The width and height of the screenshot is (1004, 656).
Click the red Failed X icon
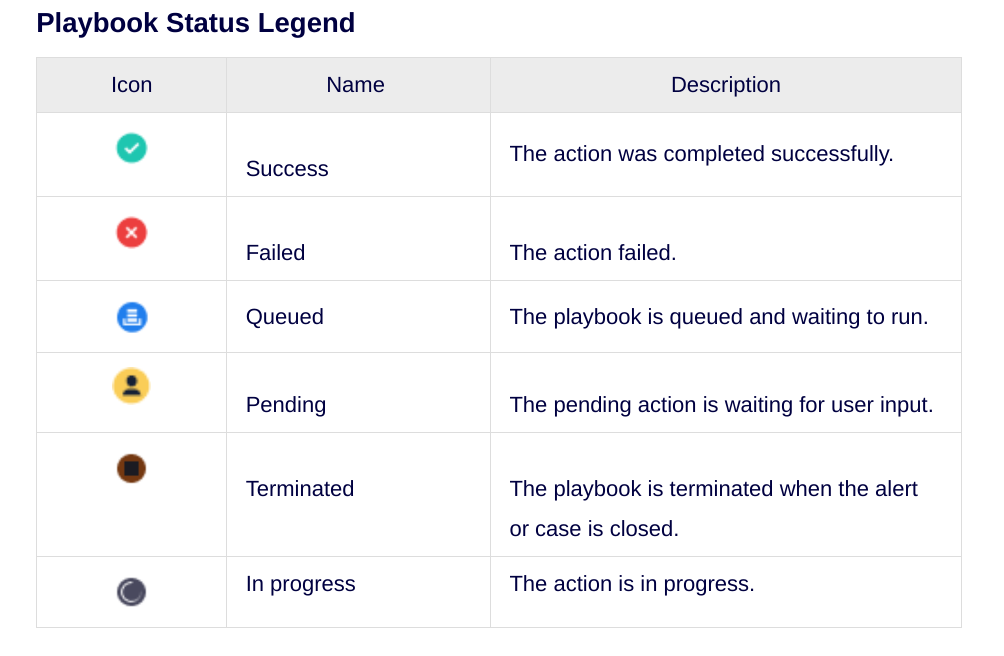tap(131, 233)
